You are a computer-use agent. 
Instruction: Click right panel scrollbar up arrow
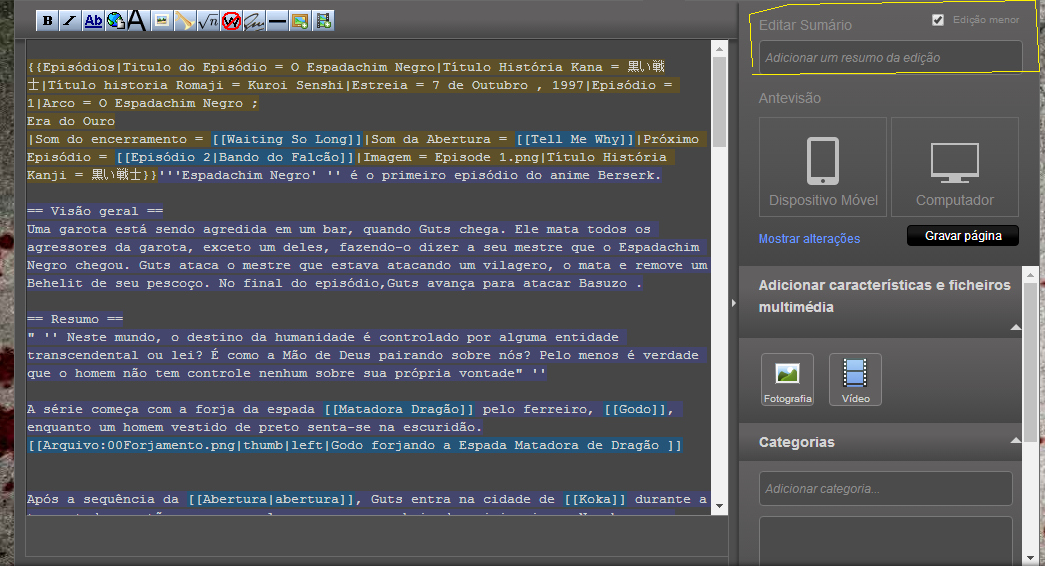pos(1030,274)
